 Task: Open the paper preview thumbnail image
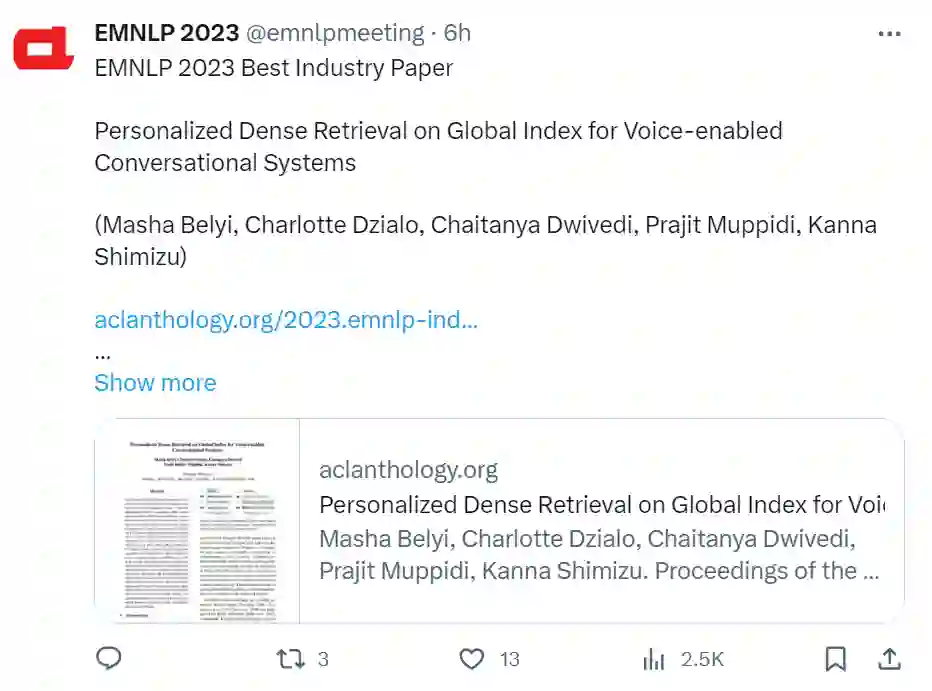point(197,521)
